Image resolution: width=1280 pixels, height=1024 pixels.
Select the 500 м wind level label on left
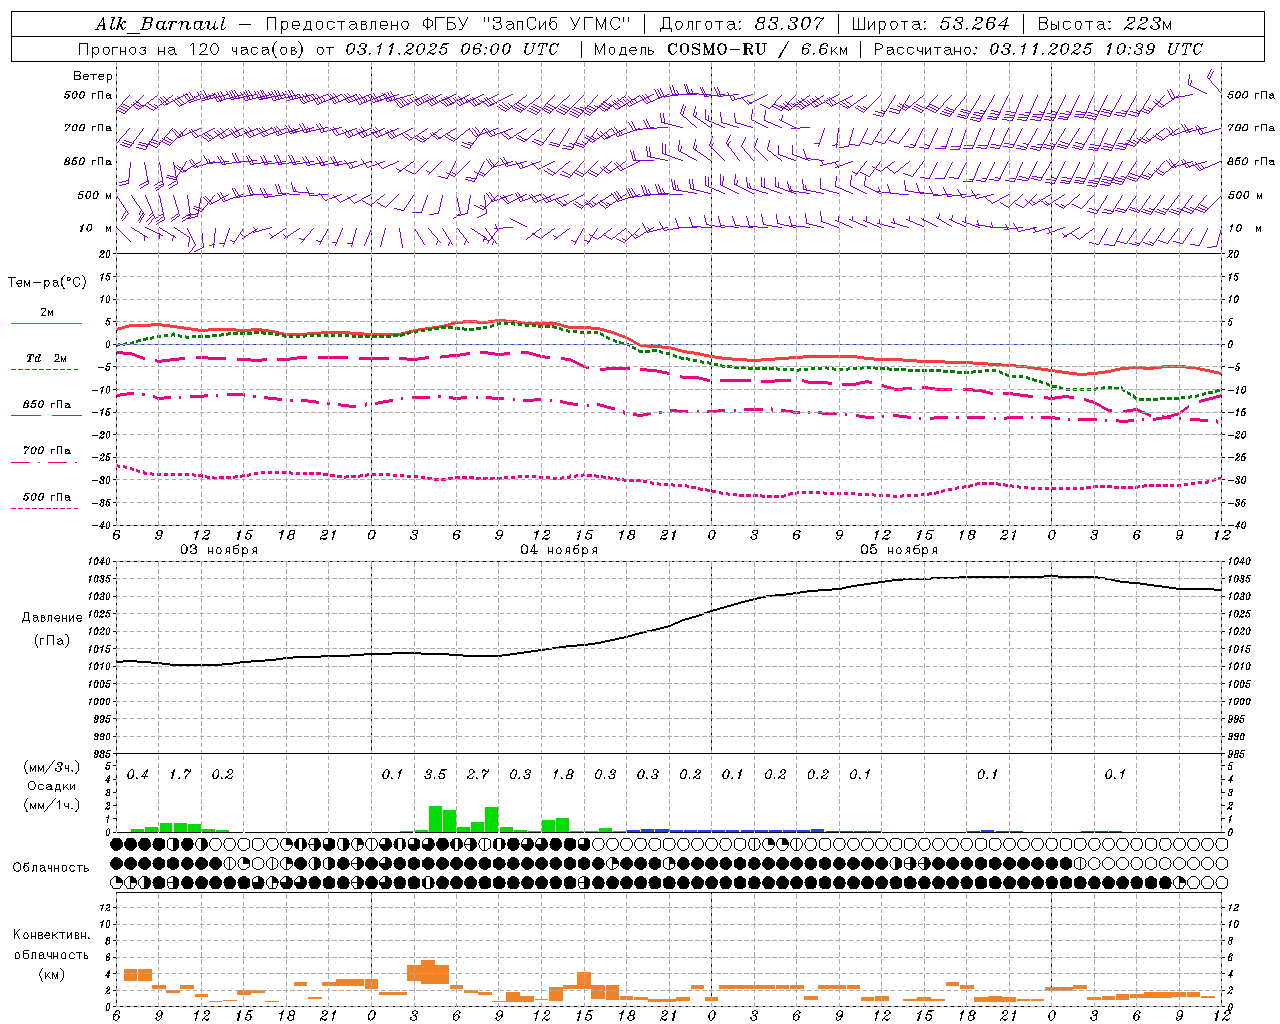95,195
